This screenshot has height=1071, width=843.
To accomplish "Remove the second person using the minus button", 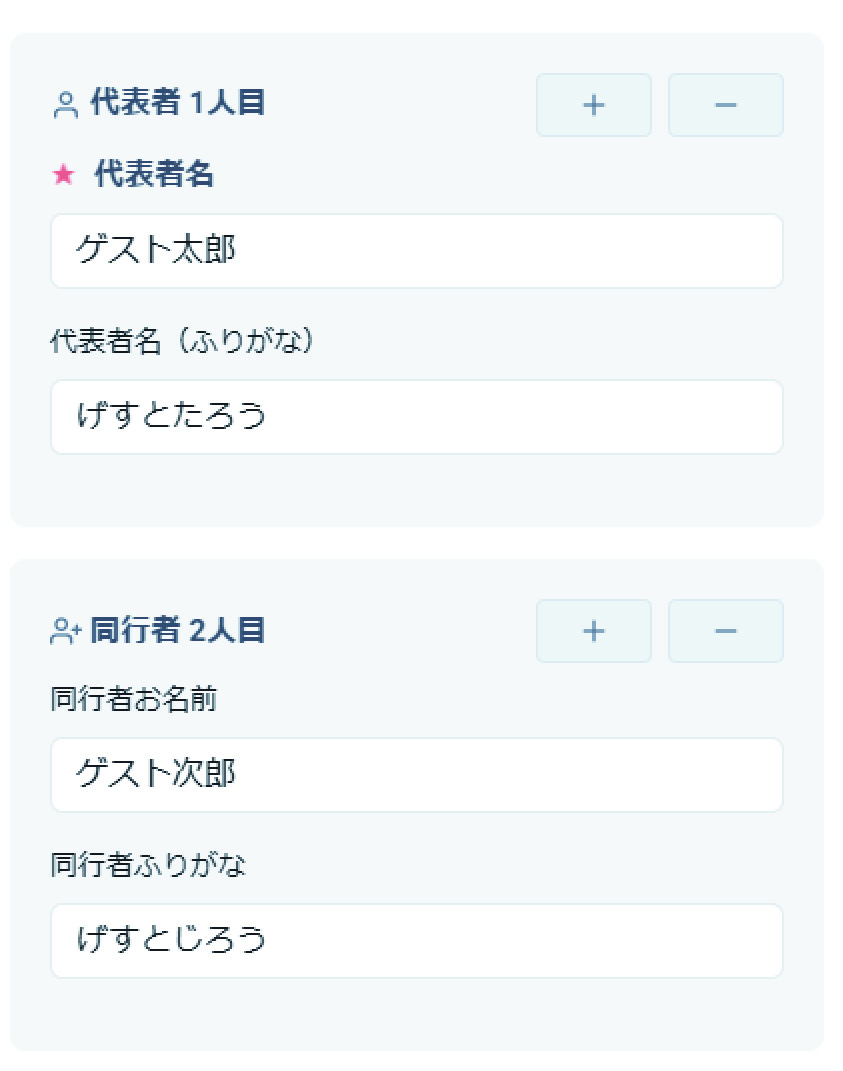I will click(726, 630).
